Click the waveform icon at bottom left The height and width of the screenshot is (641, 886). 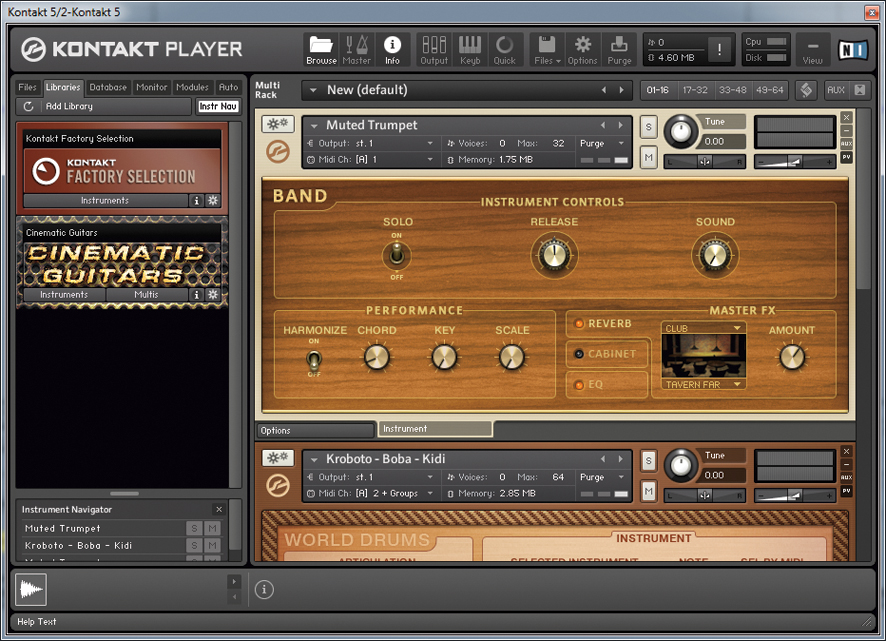[31, 589]
